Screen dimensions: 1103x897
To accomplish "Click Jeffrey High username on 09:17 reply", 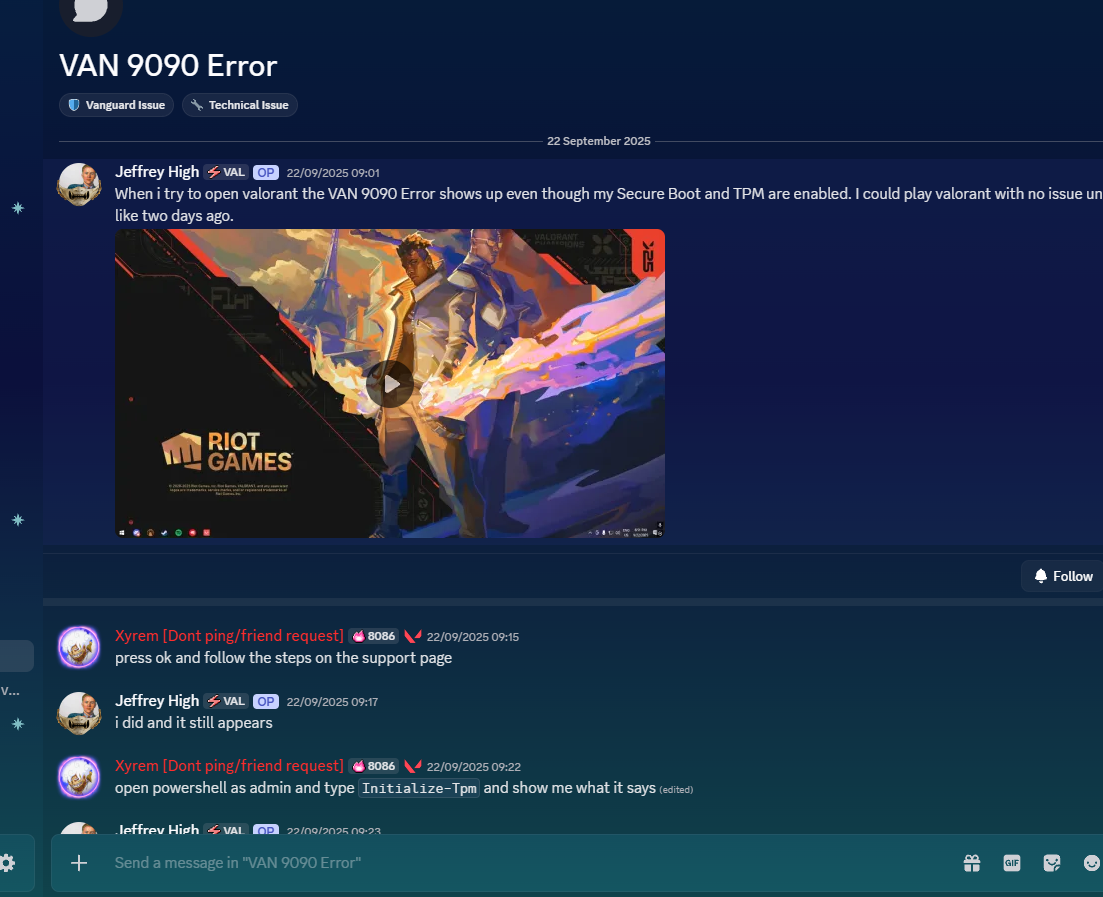I will point(157,701).
